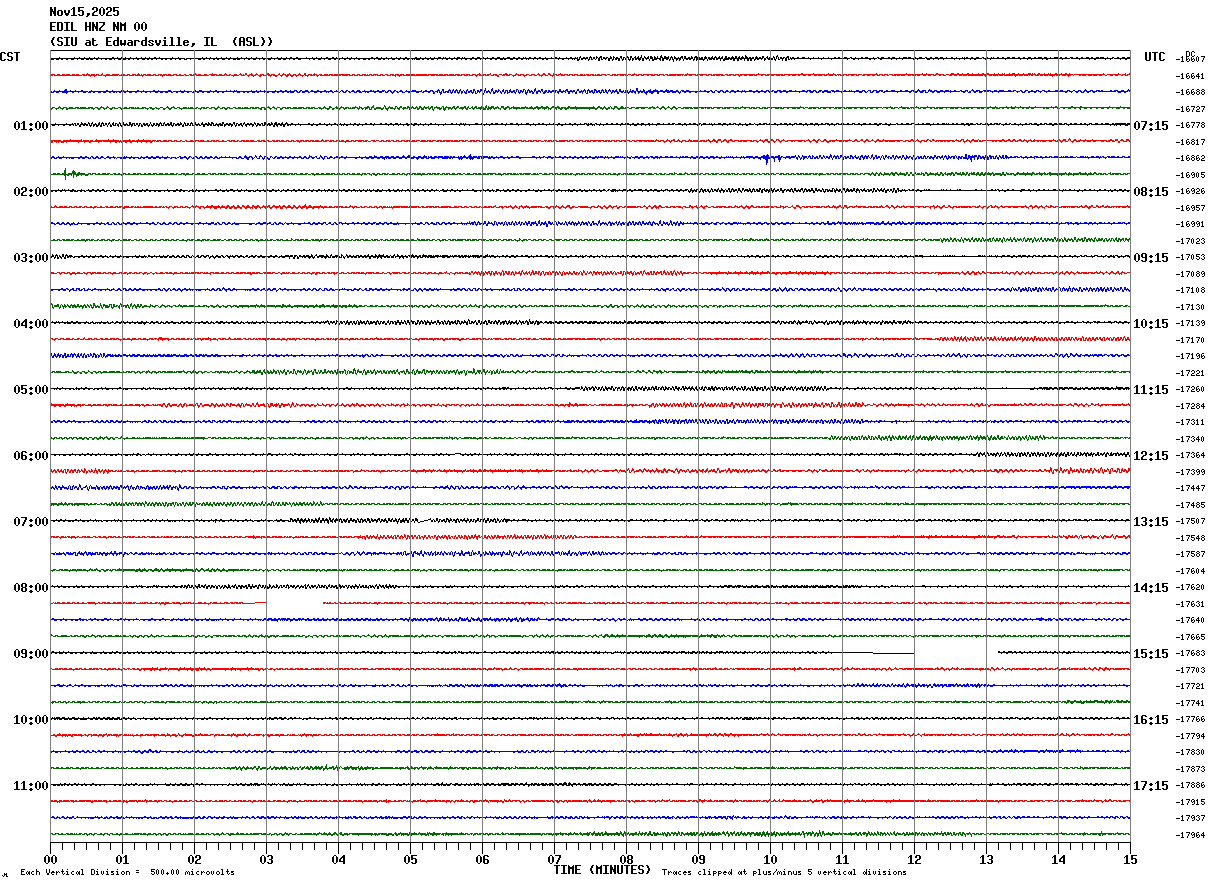Click the DC offset value "-16926"
Viewport: 1210px width, 886px height.
(1191, 191)
